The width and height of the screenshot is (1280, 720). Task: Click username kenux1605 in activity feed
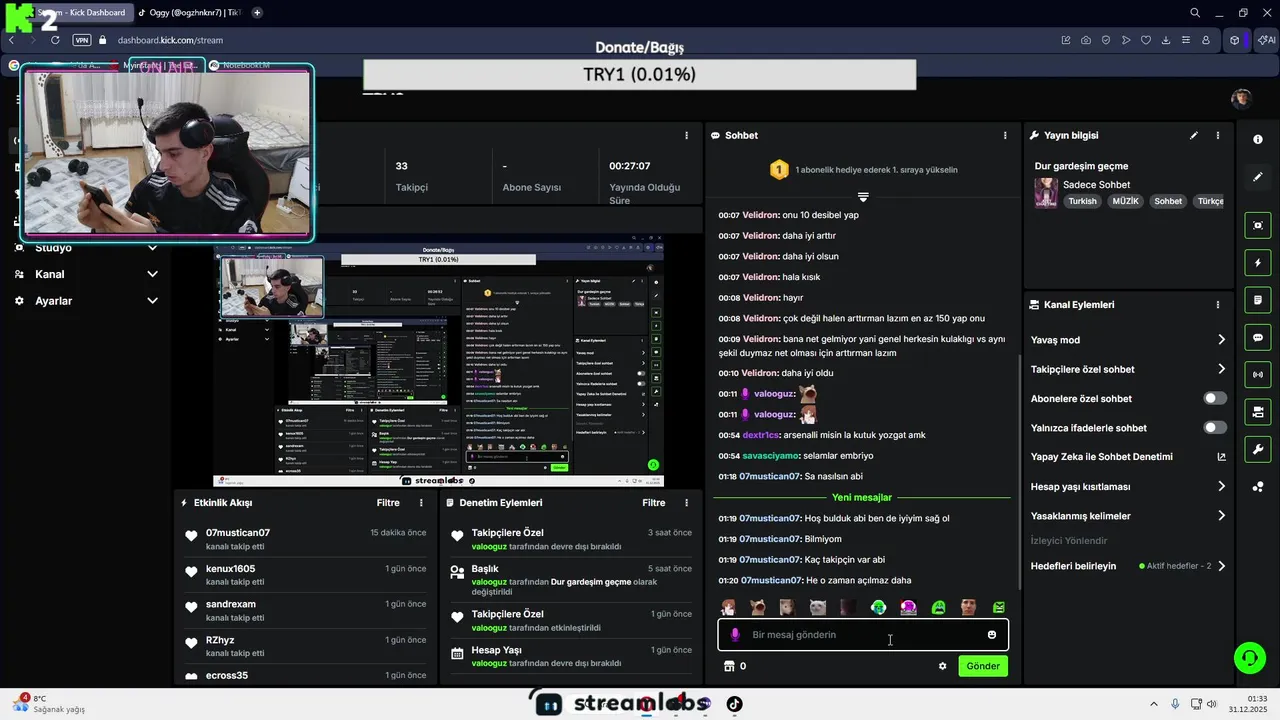pos(230,569)
